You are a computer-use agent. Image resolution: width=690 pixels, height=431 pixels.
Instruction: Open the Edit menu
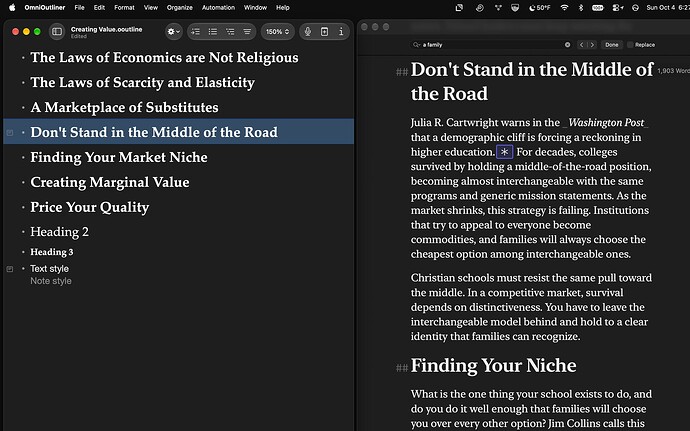coord(99,7)
